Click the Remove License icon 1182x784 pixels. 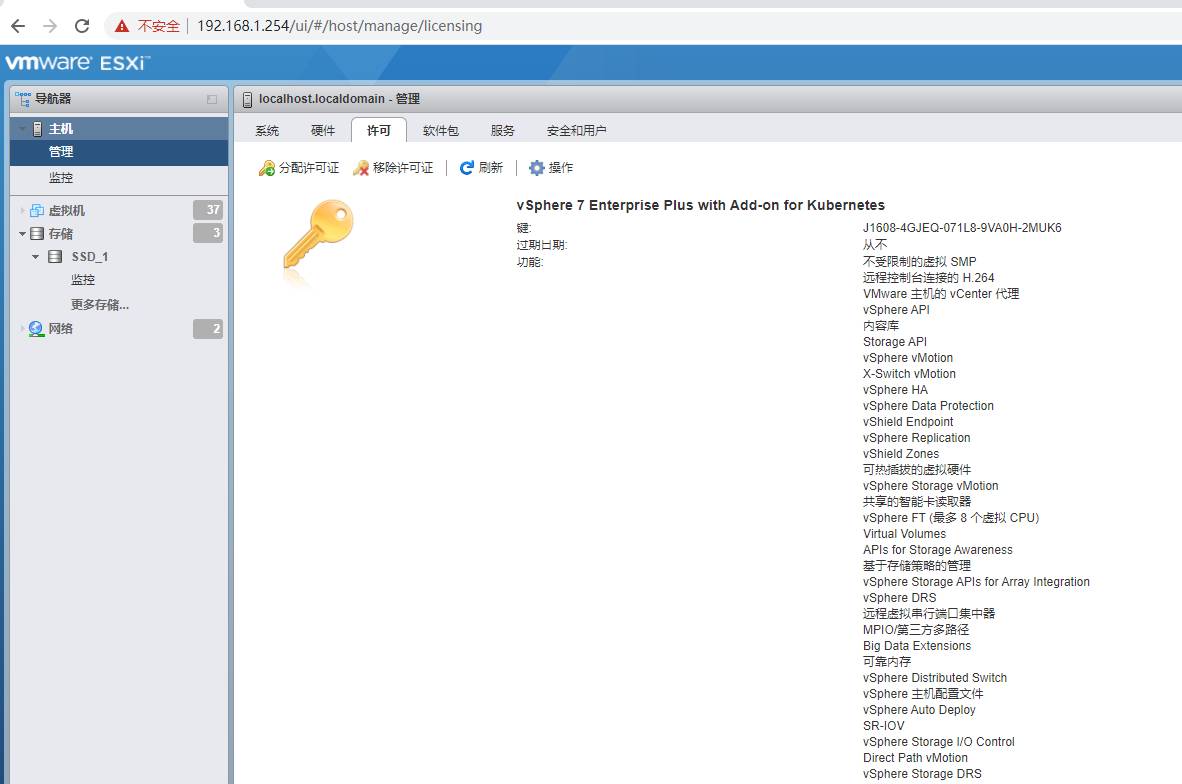[x=361, y=168]
